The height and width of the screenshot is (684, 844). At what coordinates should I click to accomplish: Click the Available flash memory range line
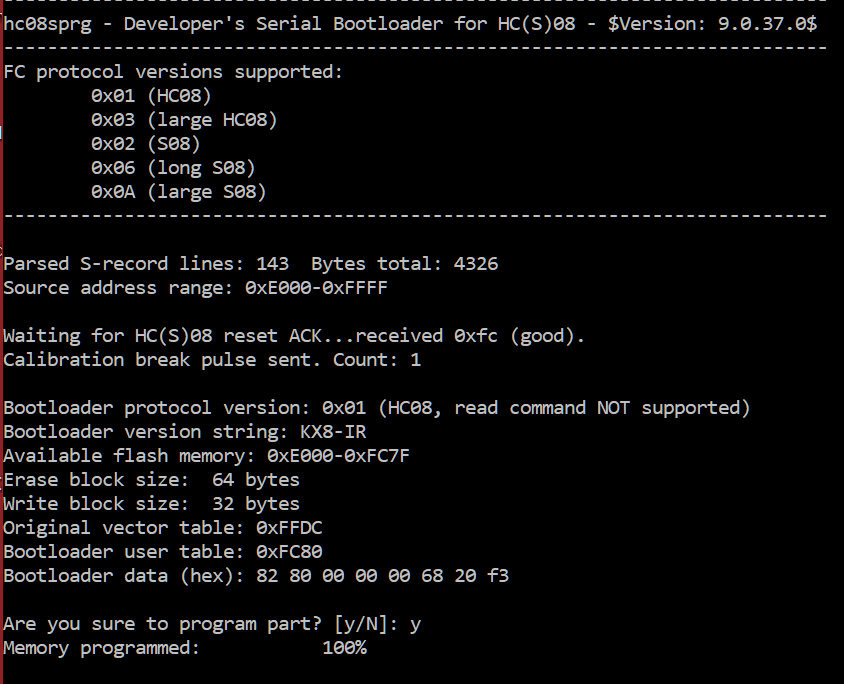206,456
